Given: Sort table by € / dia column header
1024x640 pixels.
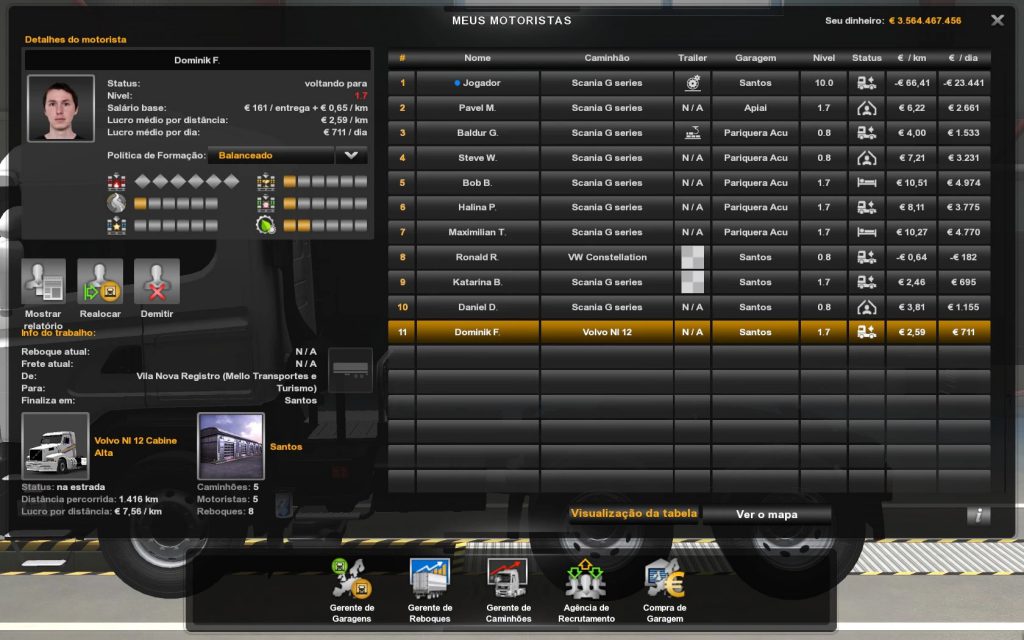Looking at the screenshot, I should point(964,58).
